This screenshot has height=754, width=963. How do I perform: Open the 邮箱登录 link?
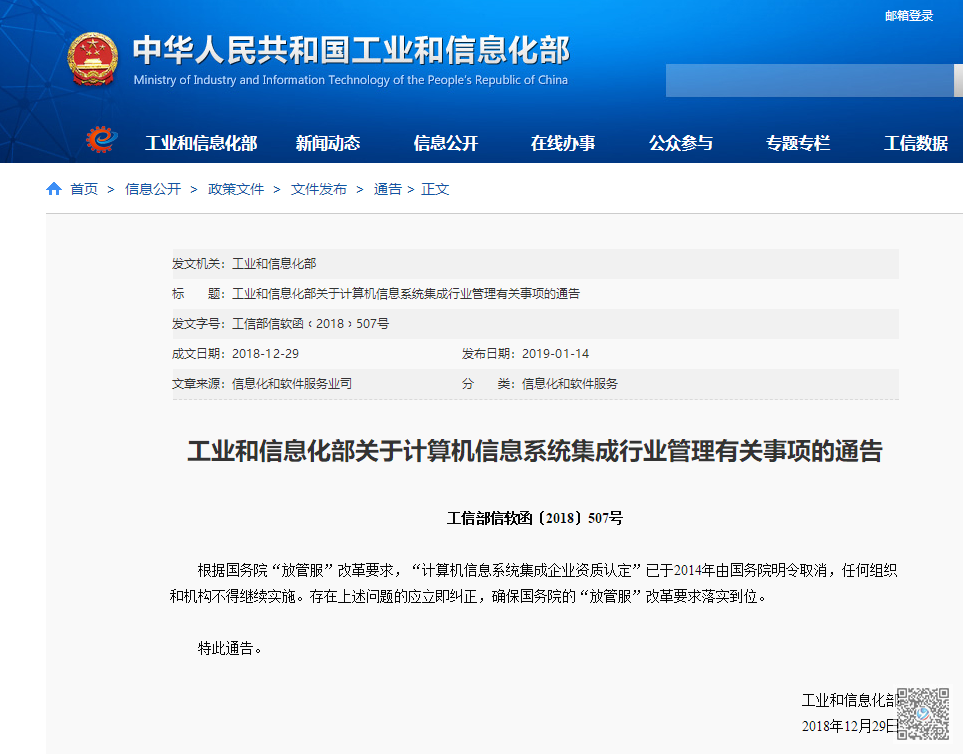click(x=908, y=15)
